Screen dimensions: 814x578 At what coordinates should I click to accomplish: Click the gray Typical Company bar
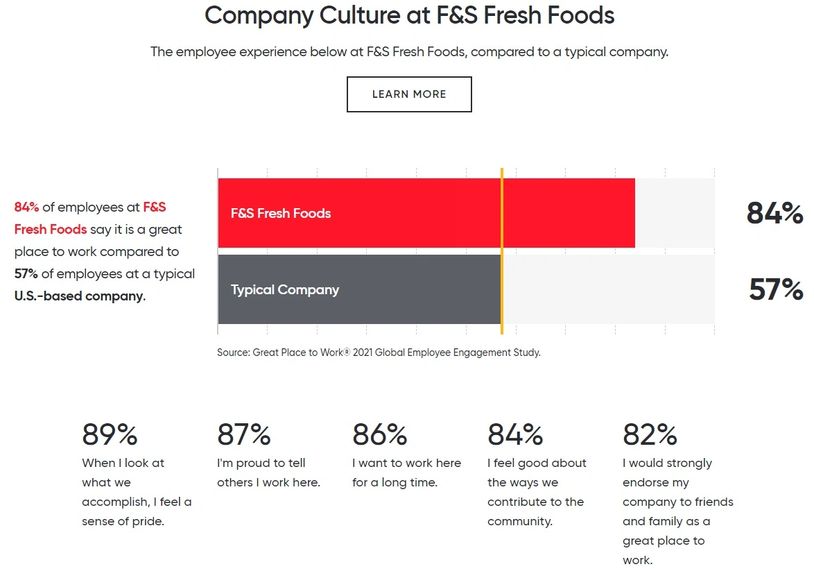point(358,290)
